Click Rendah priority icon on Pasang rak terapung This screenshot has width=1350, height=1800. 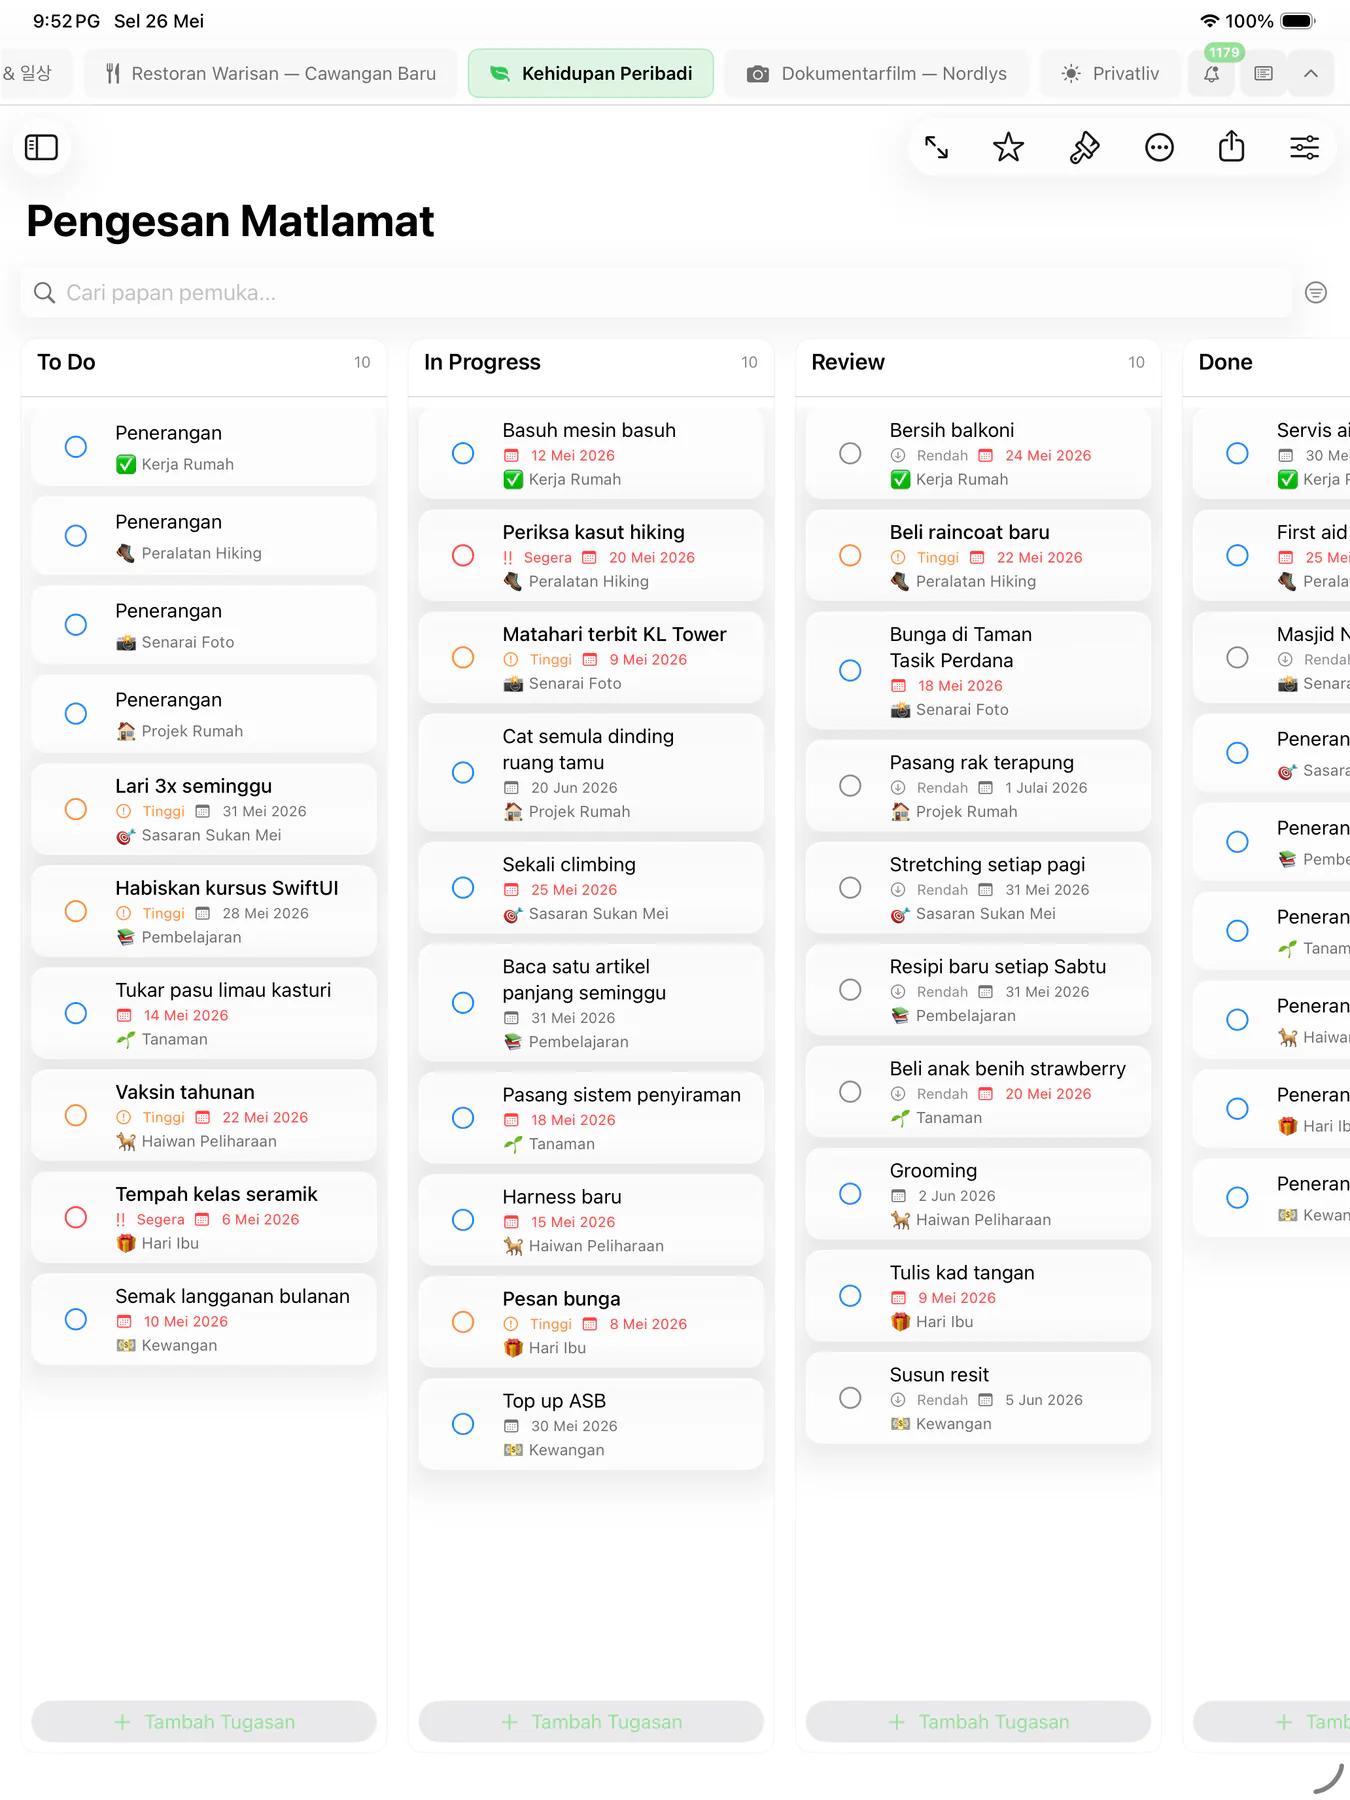pyautogui.click(x=898, y=787)
